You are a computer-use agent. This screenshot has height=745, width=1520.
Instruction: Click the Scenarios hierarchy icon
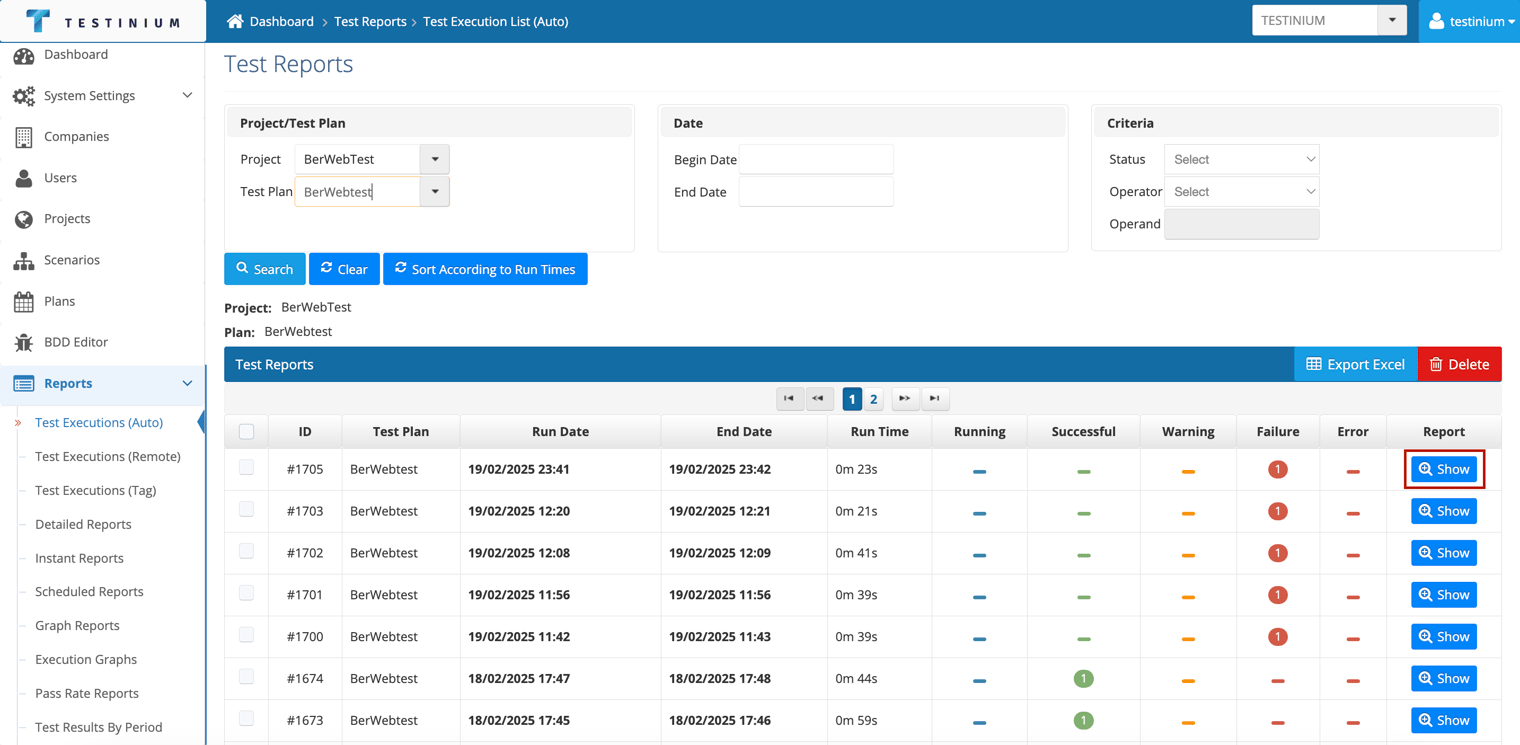click(24, 260)
